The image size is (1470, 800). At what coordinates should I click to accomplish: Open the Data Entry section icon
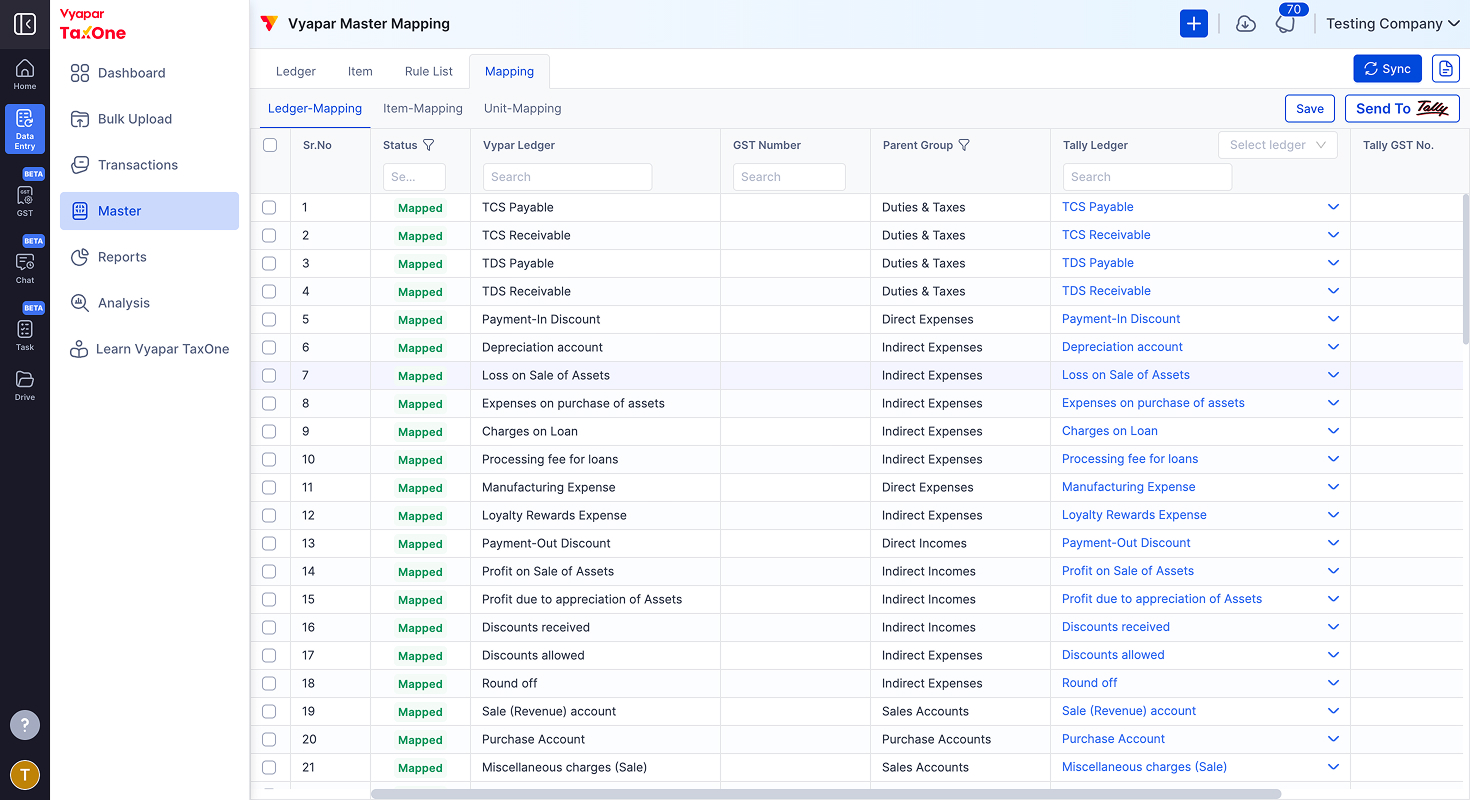click(25, 129)
